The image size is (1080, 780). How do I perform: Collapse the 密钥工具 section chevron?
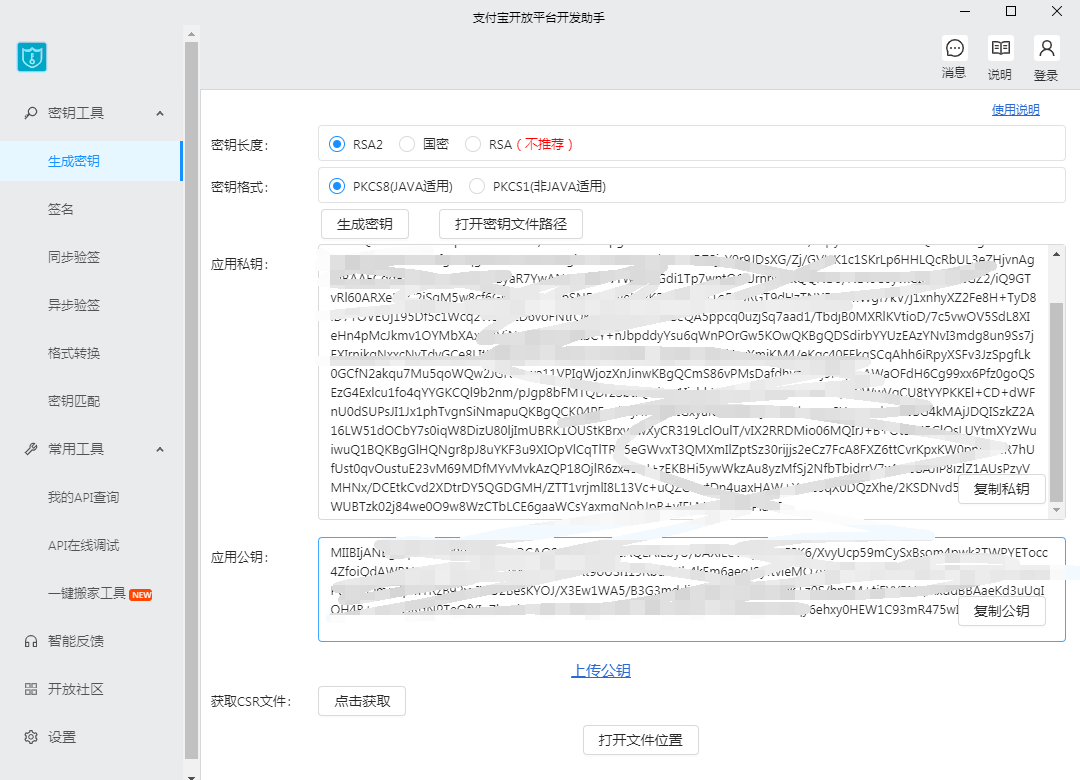(160, 113)
